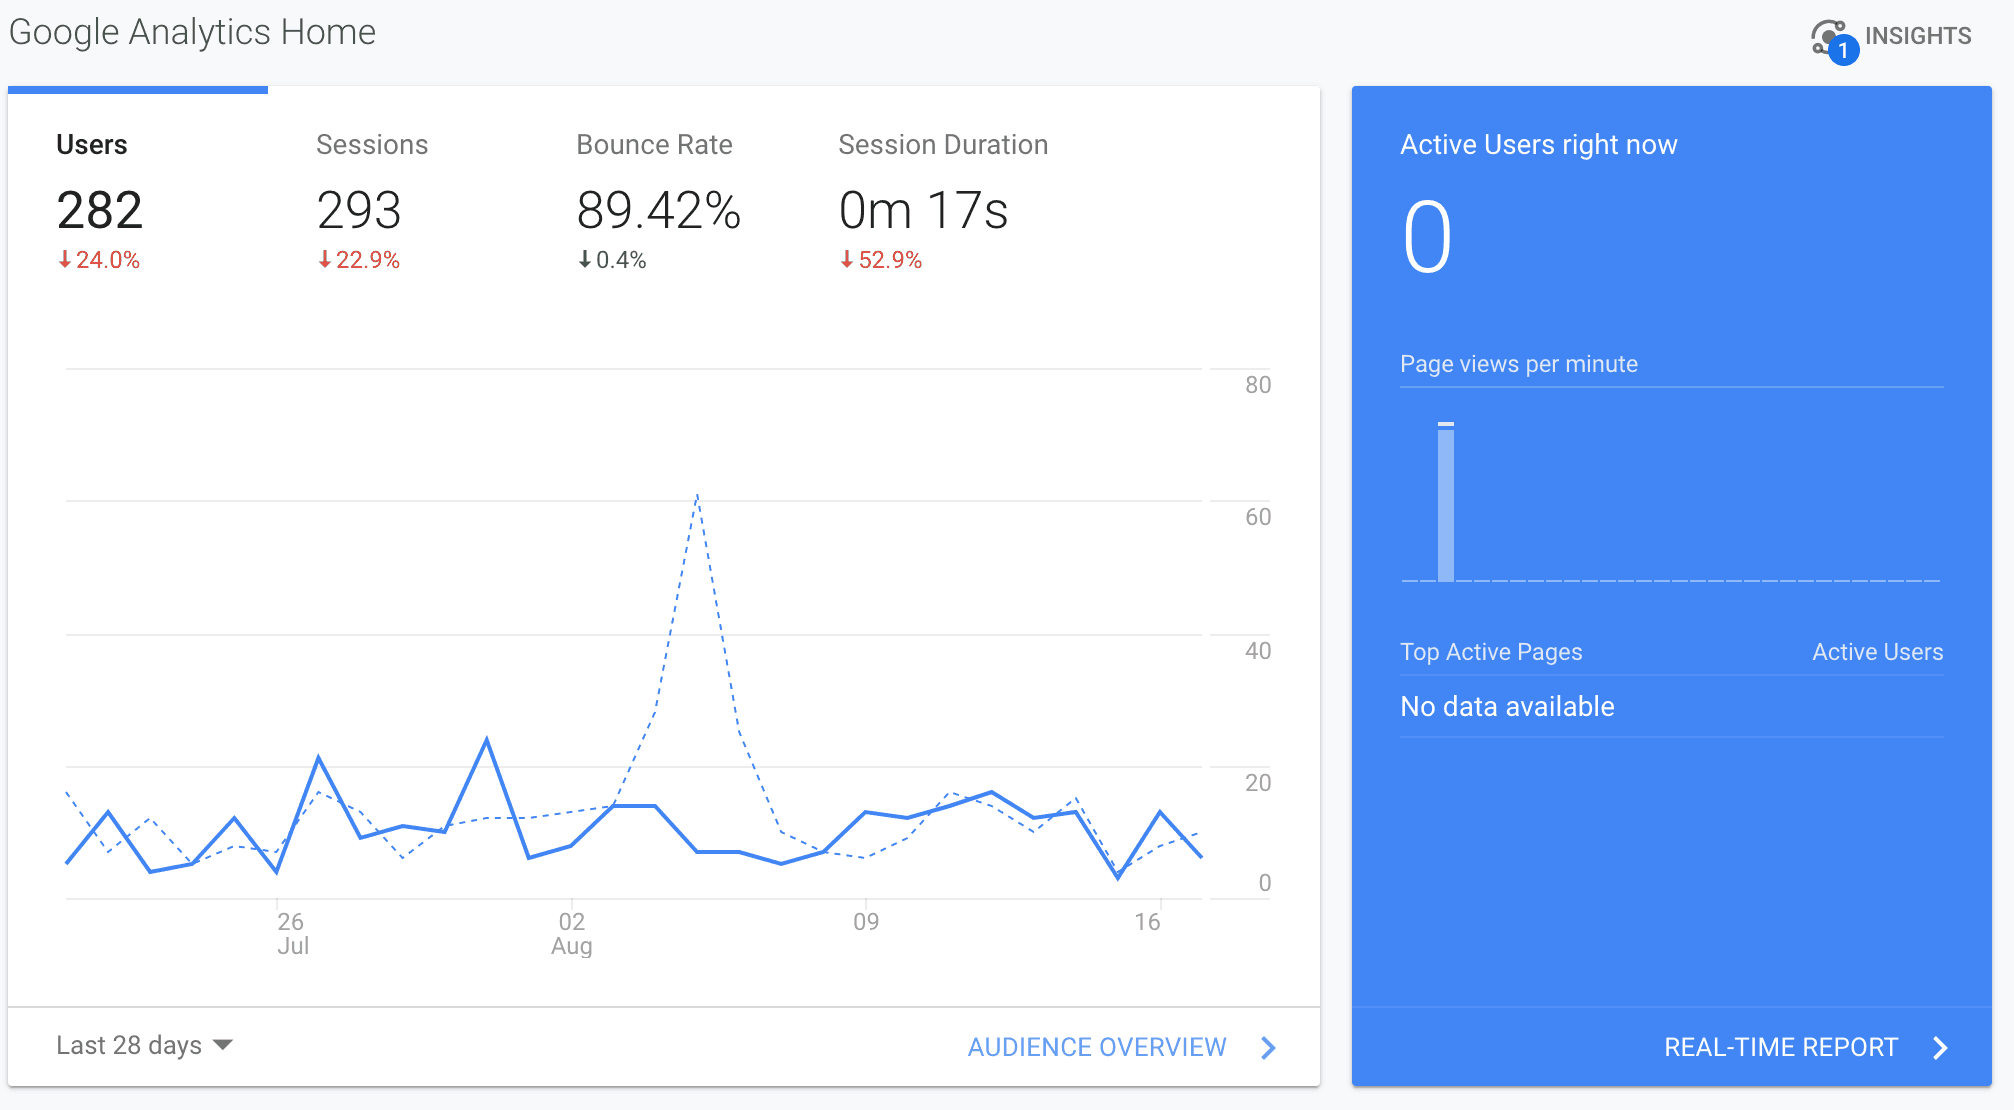Click the 80 y-axis label
The width and height of the screenshot is (2014, 1110).
pos(1258,385)
